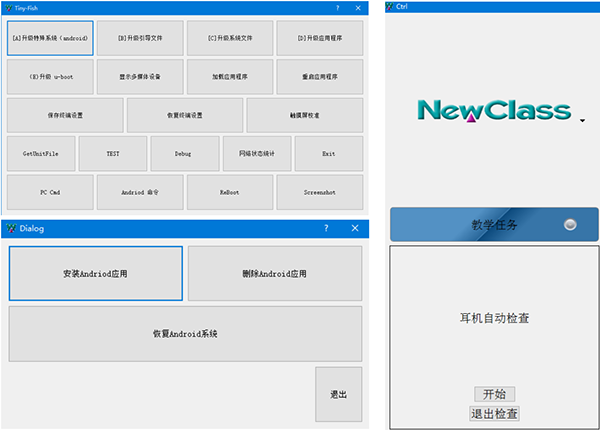Click 显示多媒体设备 button
600x430 pixels.
coord(139,76)
